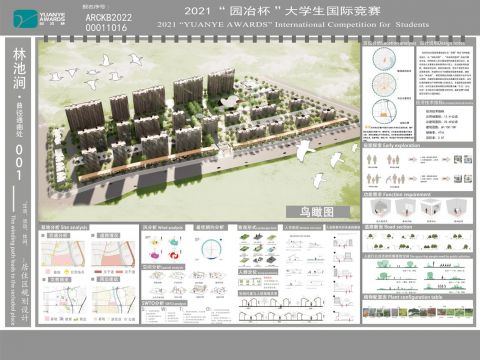The width and height of the screenshot is (480, 360).
Task: Click the red wind analysis diagram
Action: click(x=174, y=255)
